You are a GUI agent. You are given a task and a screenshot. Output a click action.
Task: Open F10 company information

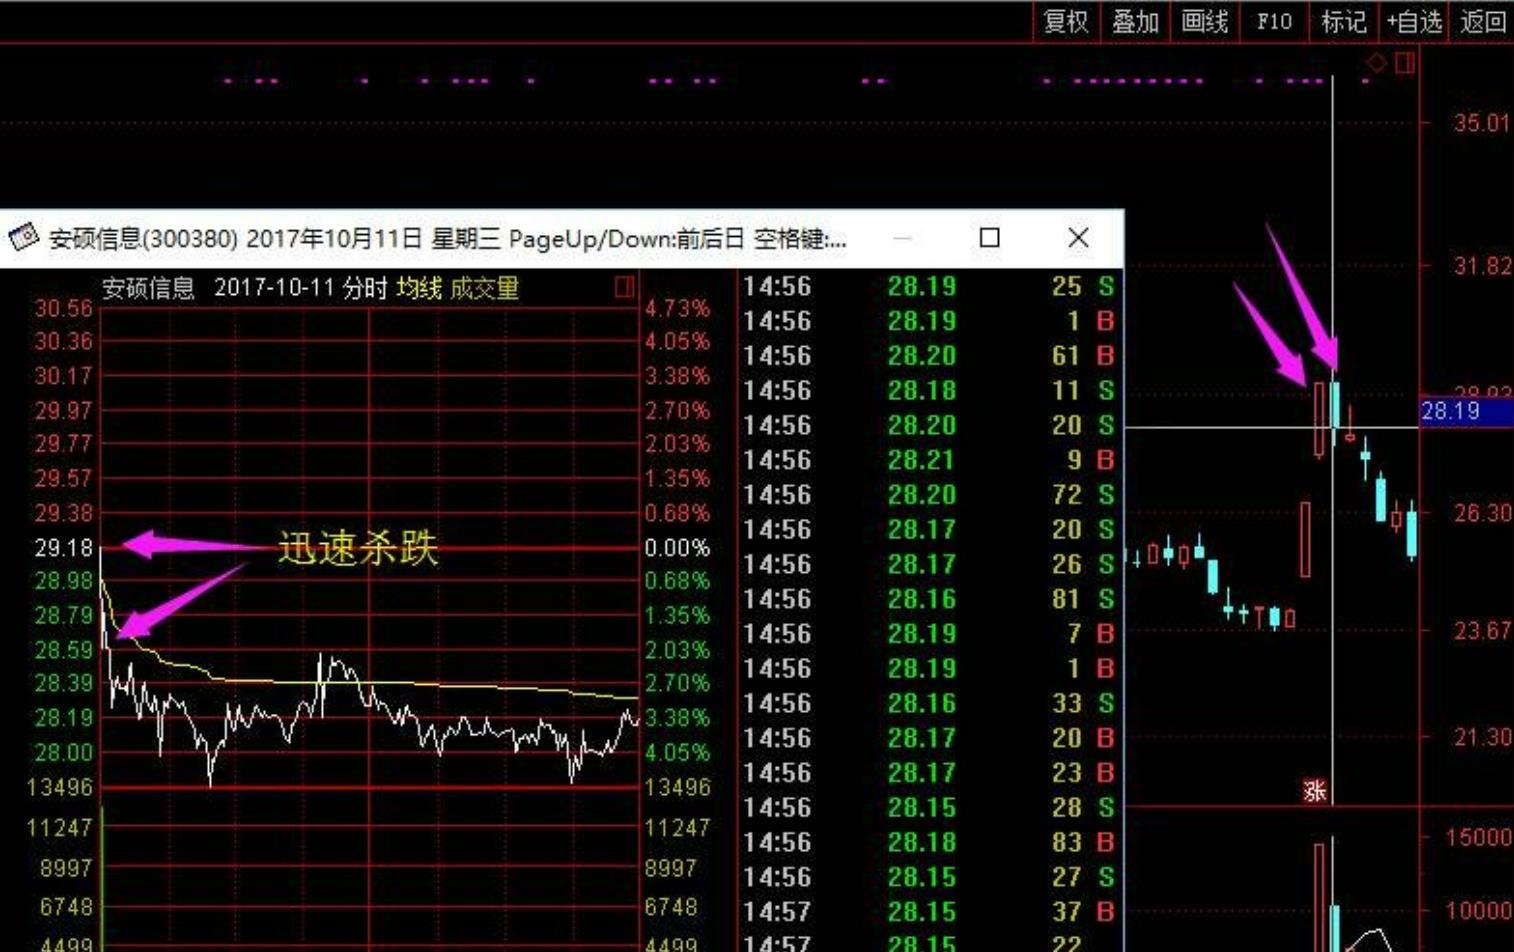(x=1273, y=22)
